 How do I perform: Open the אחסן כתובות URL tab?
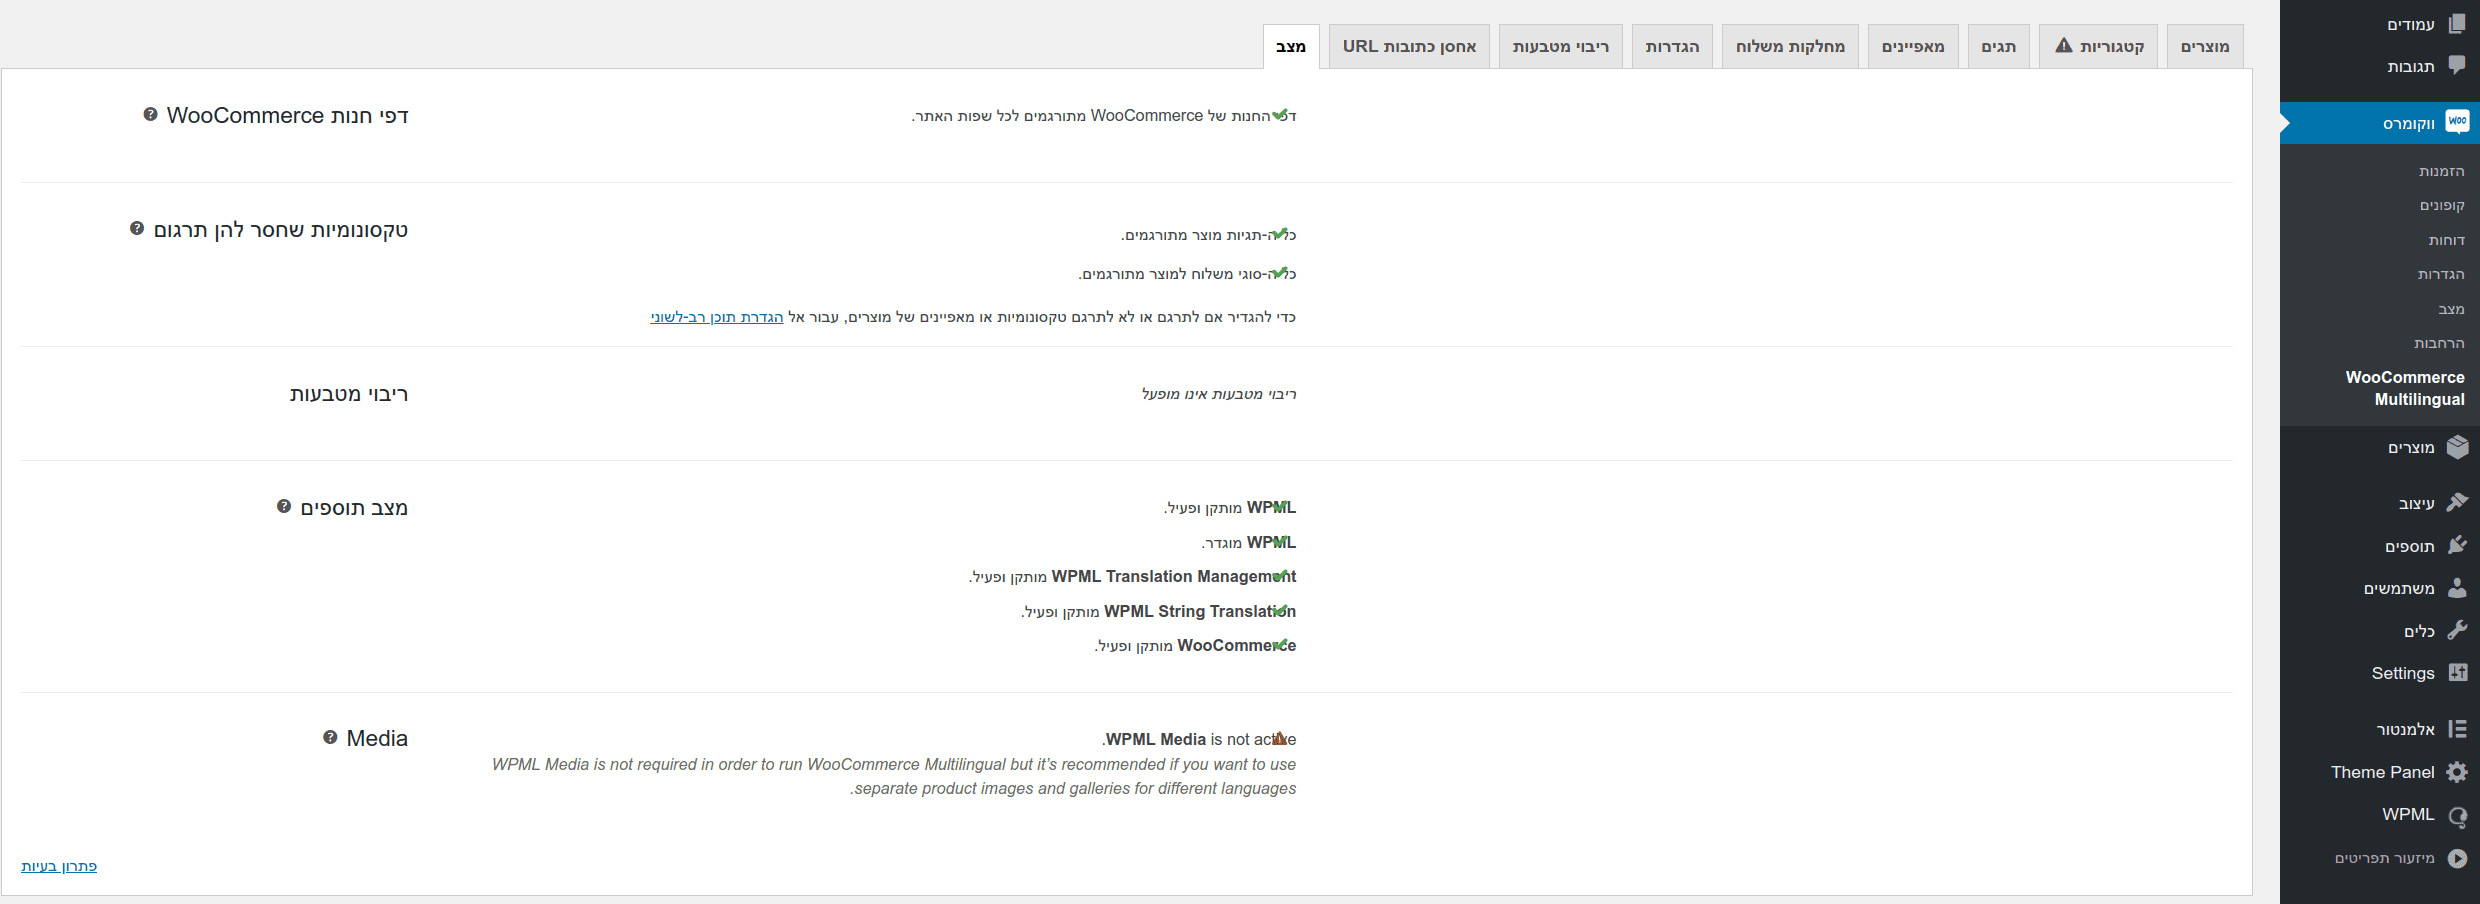click(1409, 47)
